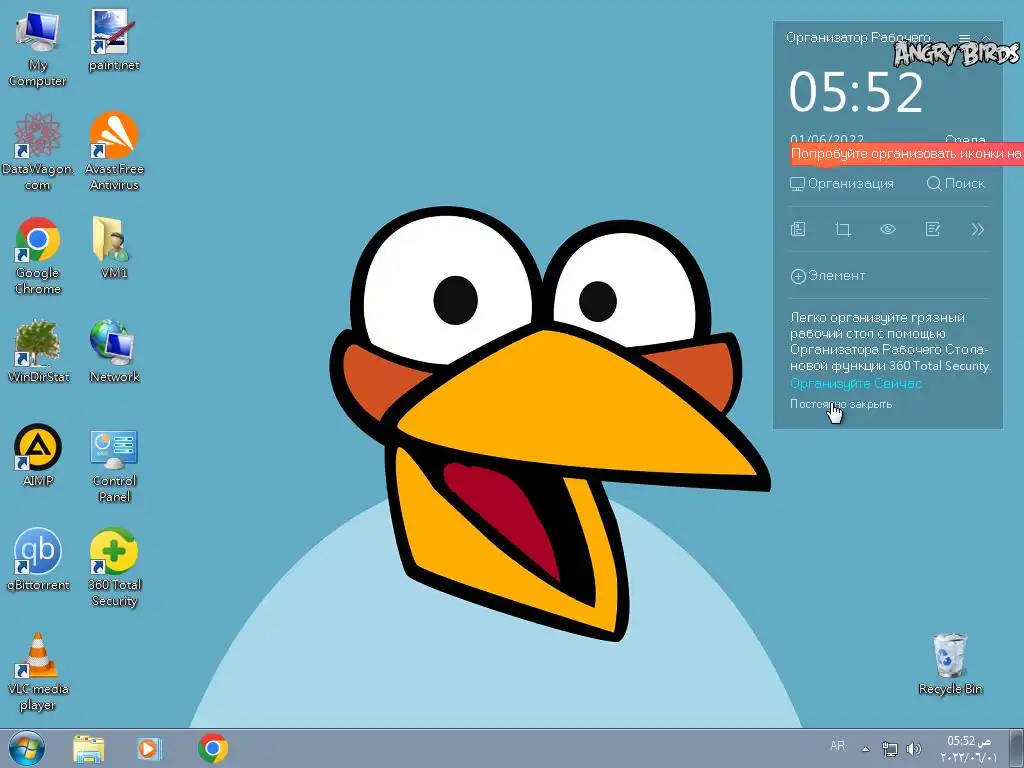Select the WinDirStat desktop shortcut
The height and width of the screenshot is (768, 1024).
point(38,351)
